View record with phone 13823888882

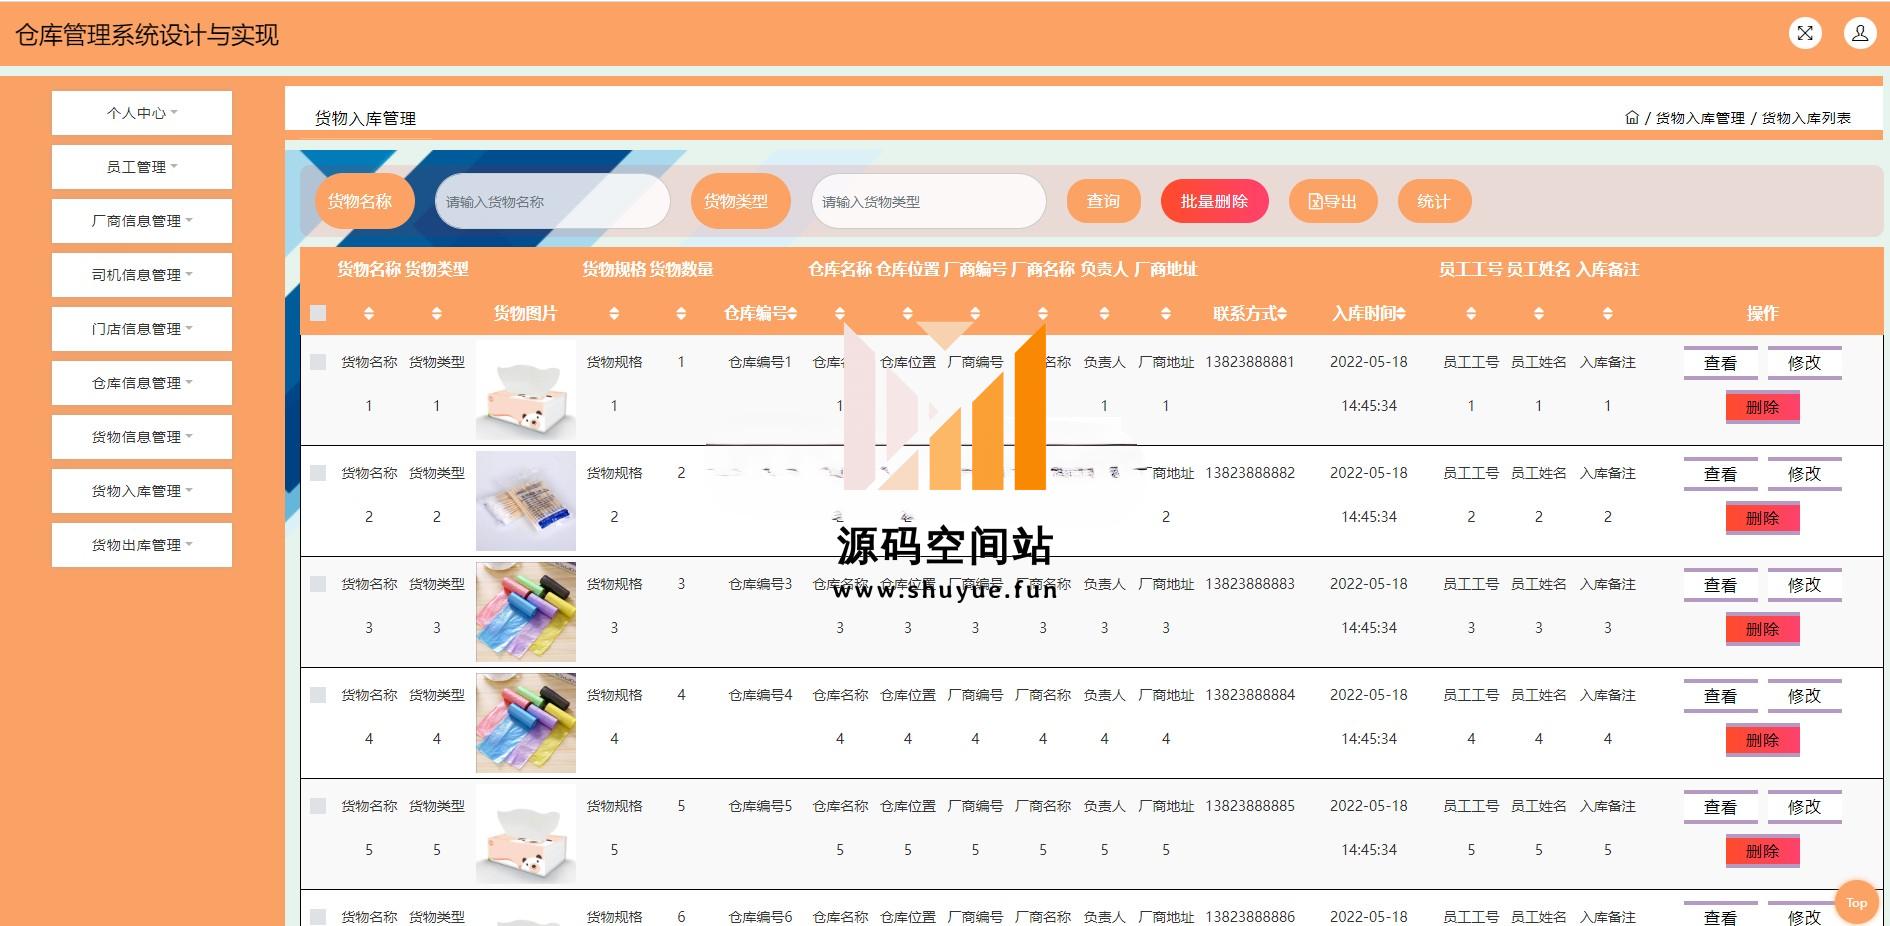tap(1720, 474)
